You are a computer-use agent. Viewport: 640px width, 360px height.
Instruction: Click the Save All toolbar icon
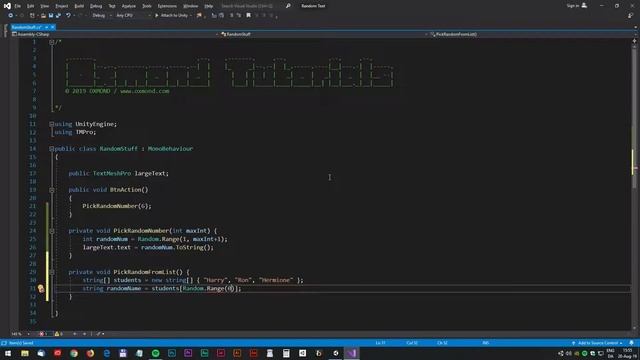[58, 16]
